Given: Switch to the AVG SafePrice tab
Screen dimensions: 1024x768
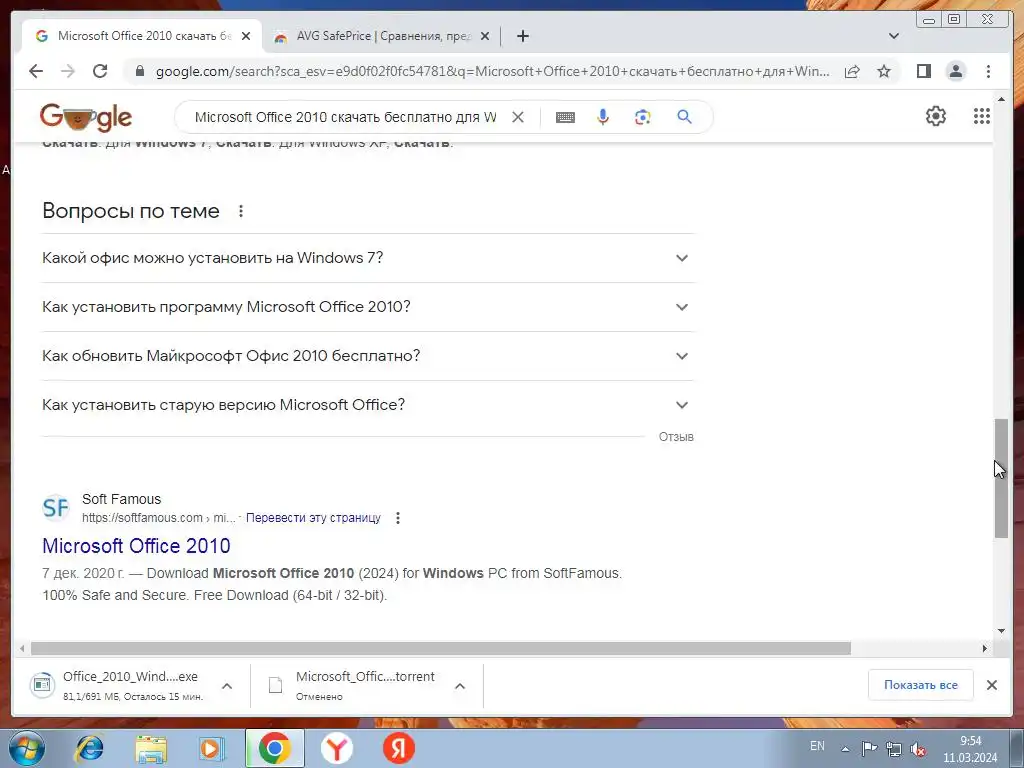Looking at the screenshot, I should click(381, 36).
